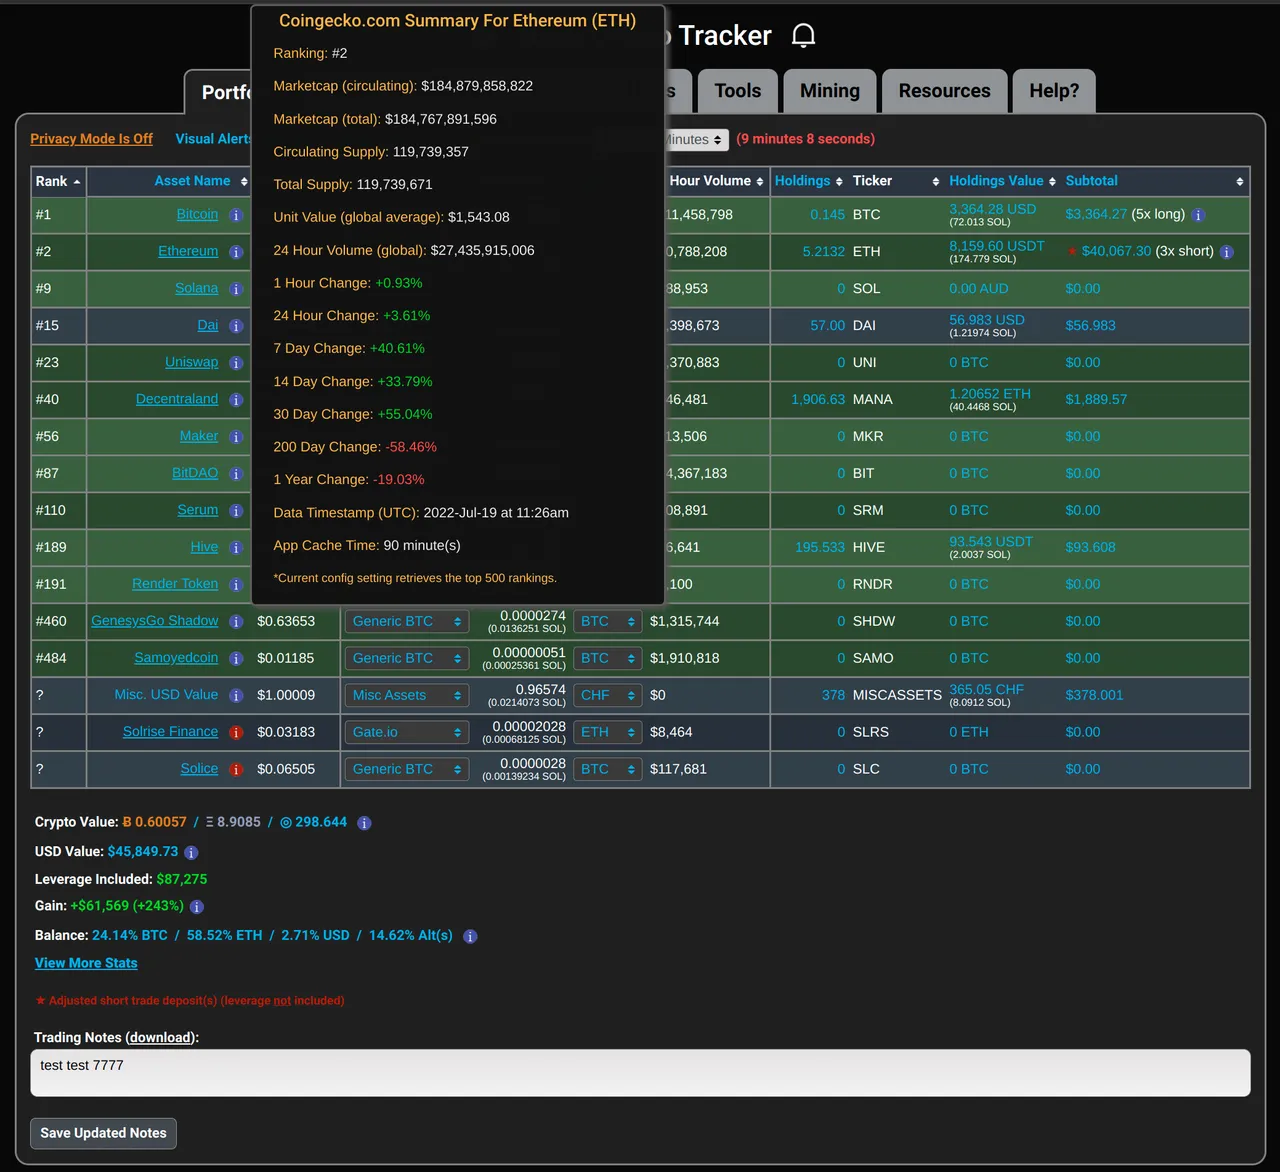Open the Tools tab
Image resolution: width=1280 pixels, height=1172 pixels.
738,91
